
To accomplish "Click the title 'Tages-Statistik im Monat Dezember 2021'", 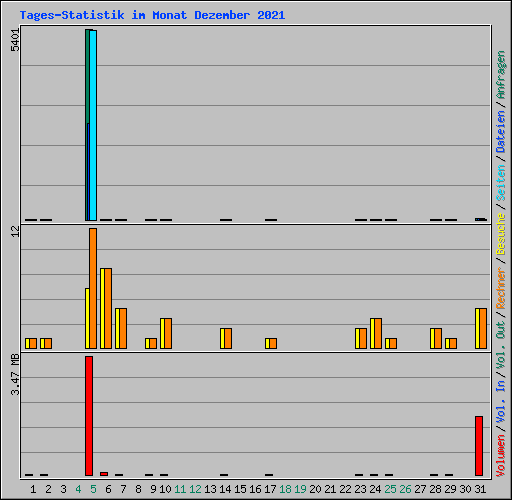I will point(152,15).
